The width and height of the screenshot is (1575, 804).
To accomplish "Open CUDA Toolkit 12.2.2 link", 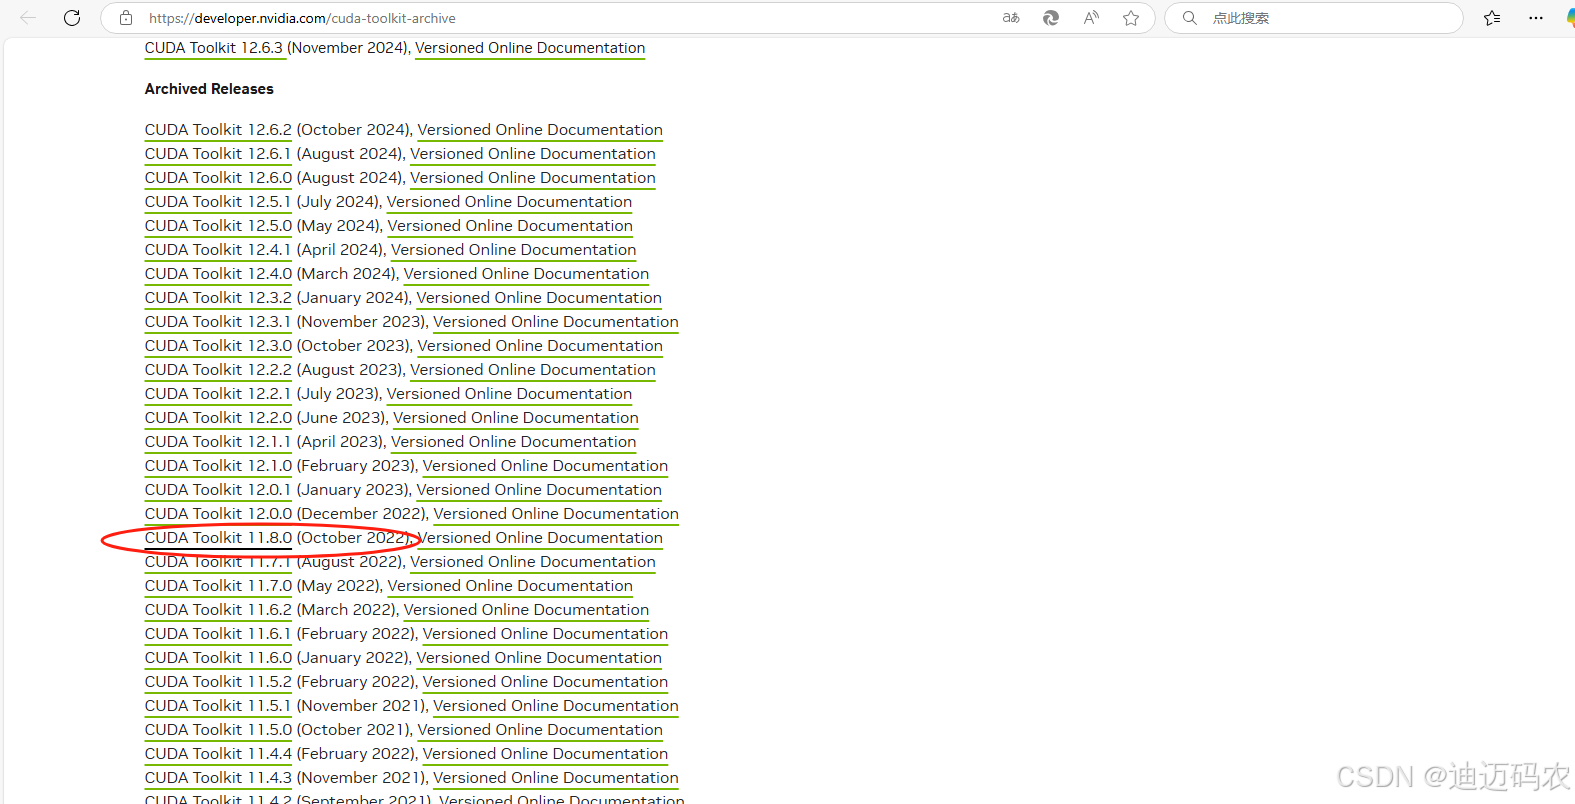I will tap(218, 370).
